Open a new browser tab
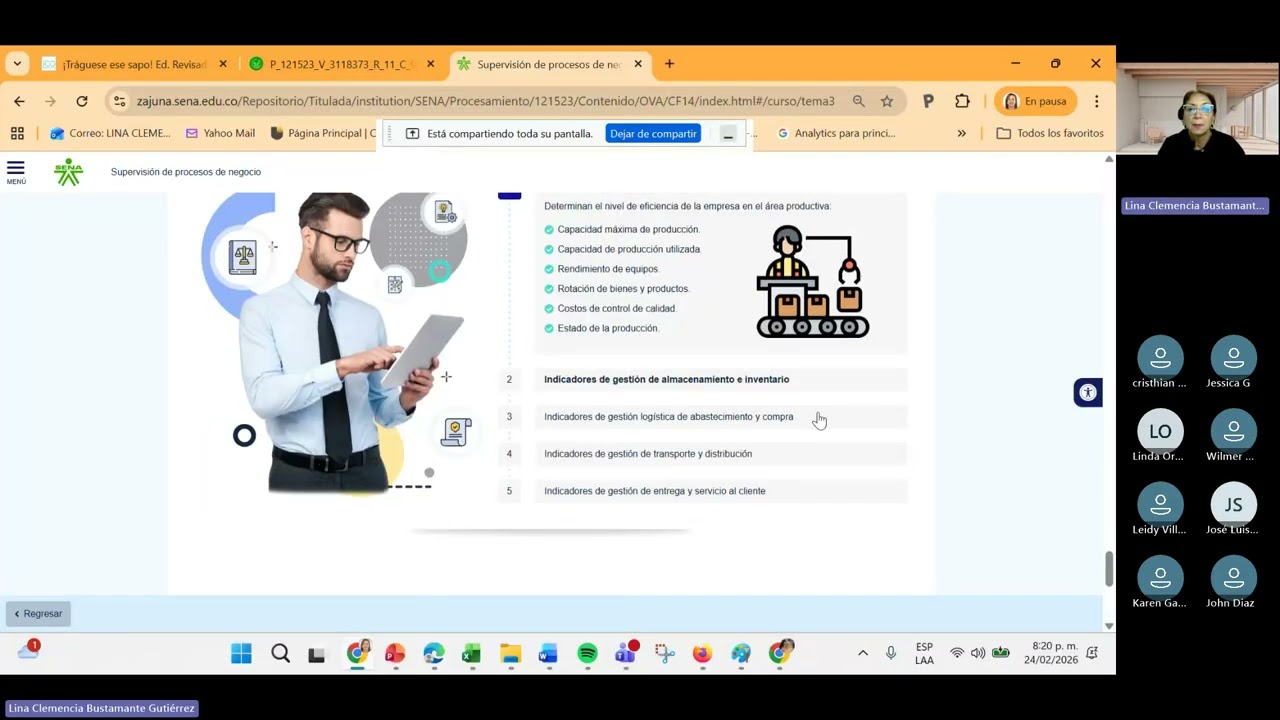The width and height of the screenshot is (1280, 720). point(669,64)
